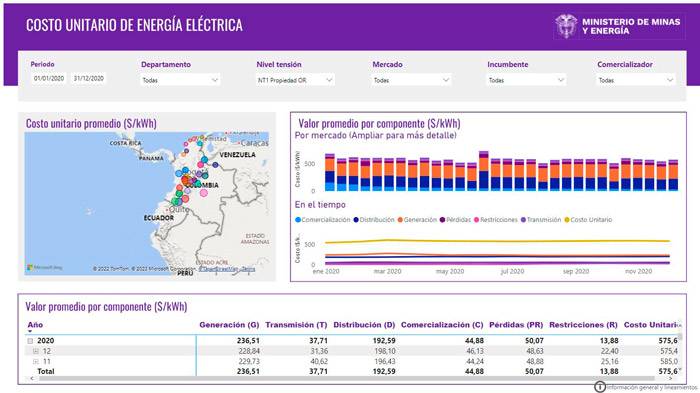The height and width of the screenshot is (393, 700).
Task: Collapse the 2020 year row
Action: [x=30, y=341]
